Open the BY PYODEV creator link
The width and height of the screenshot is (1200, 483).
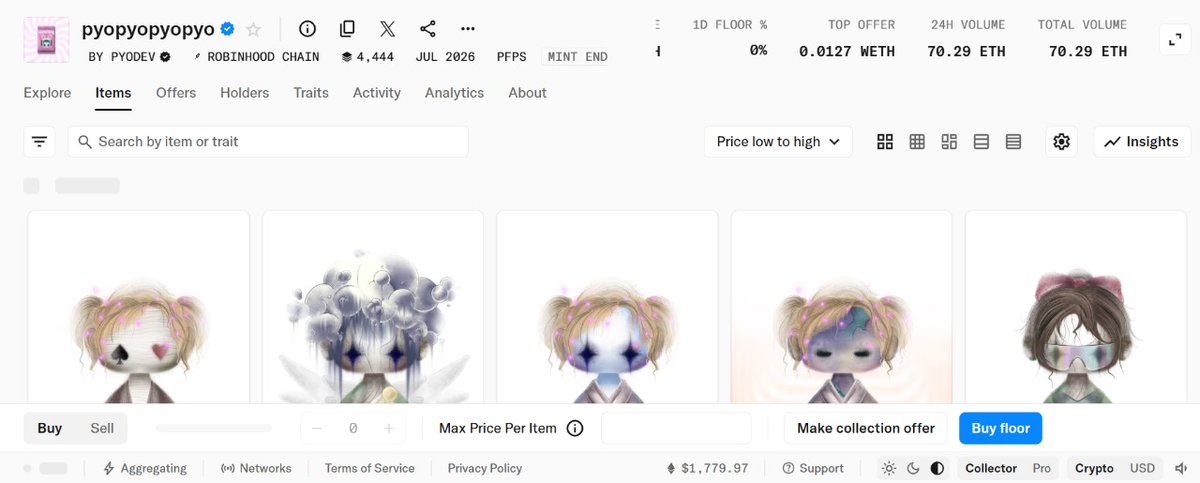pyautogui.click(x=129, y=57)
